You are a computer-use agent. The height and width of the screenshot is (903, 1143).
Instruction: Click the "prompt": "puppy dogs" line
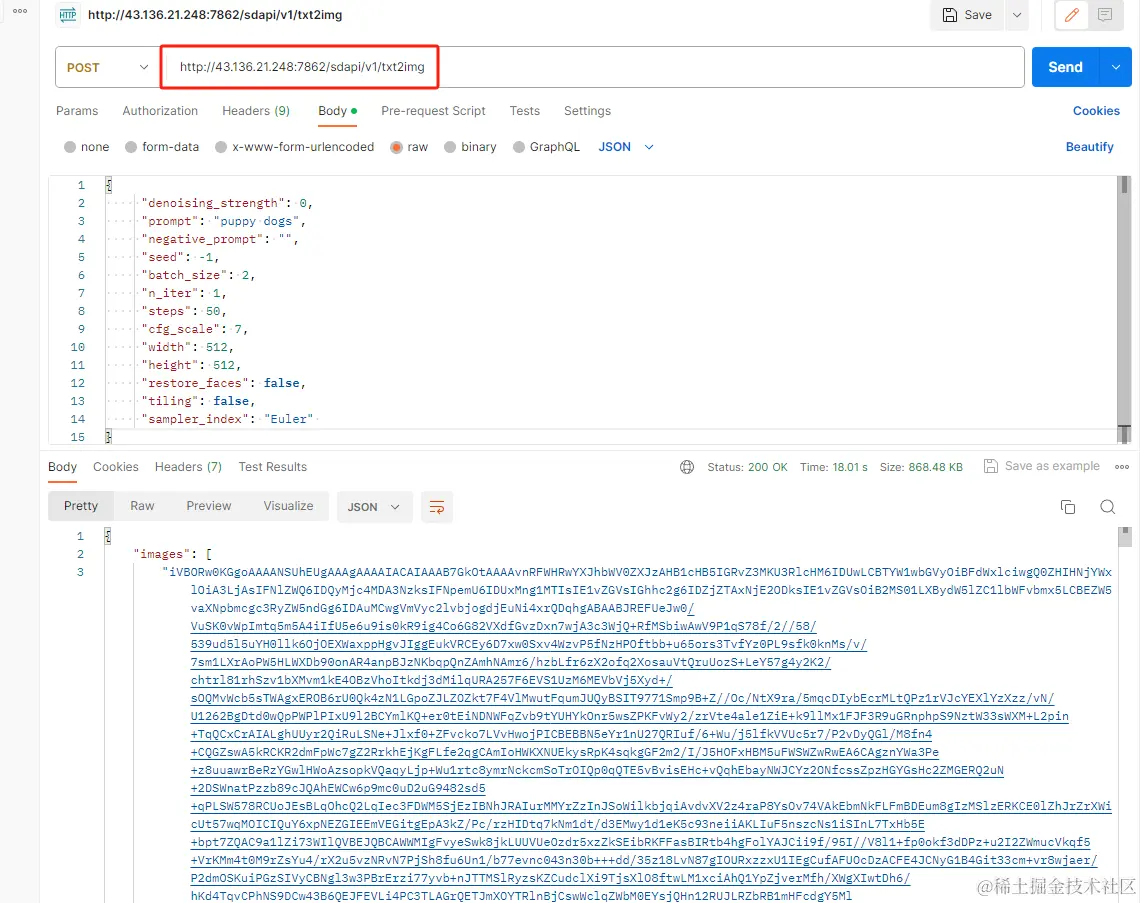coord(224,221)
